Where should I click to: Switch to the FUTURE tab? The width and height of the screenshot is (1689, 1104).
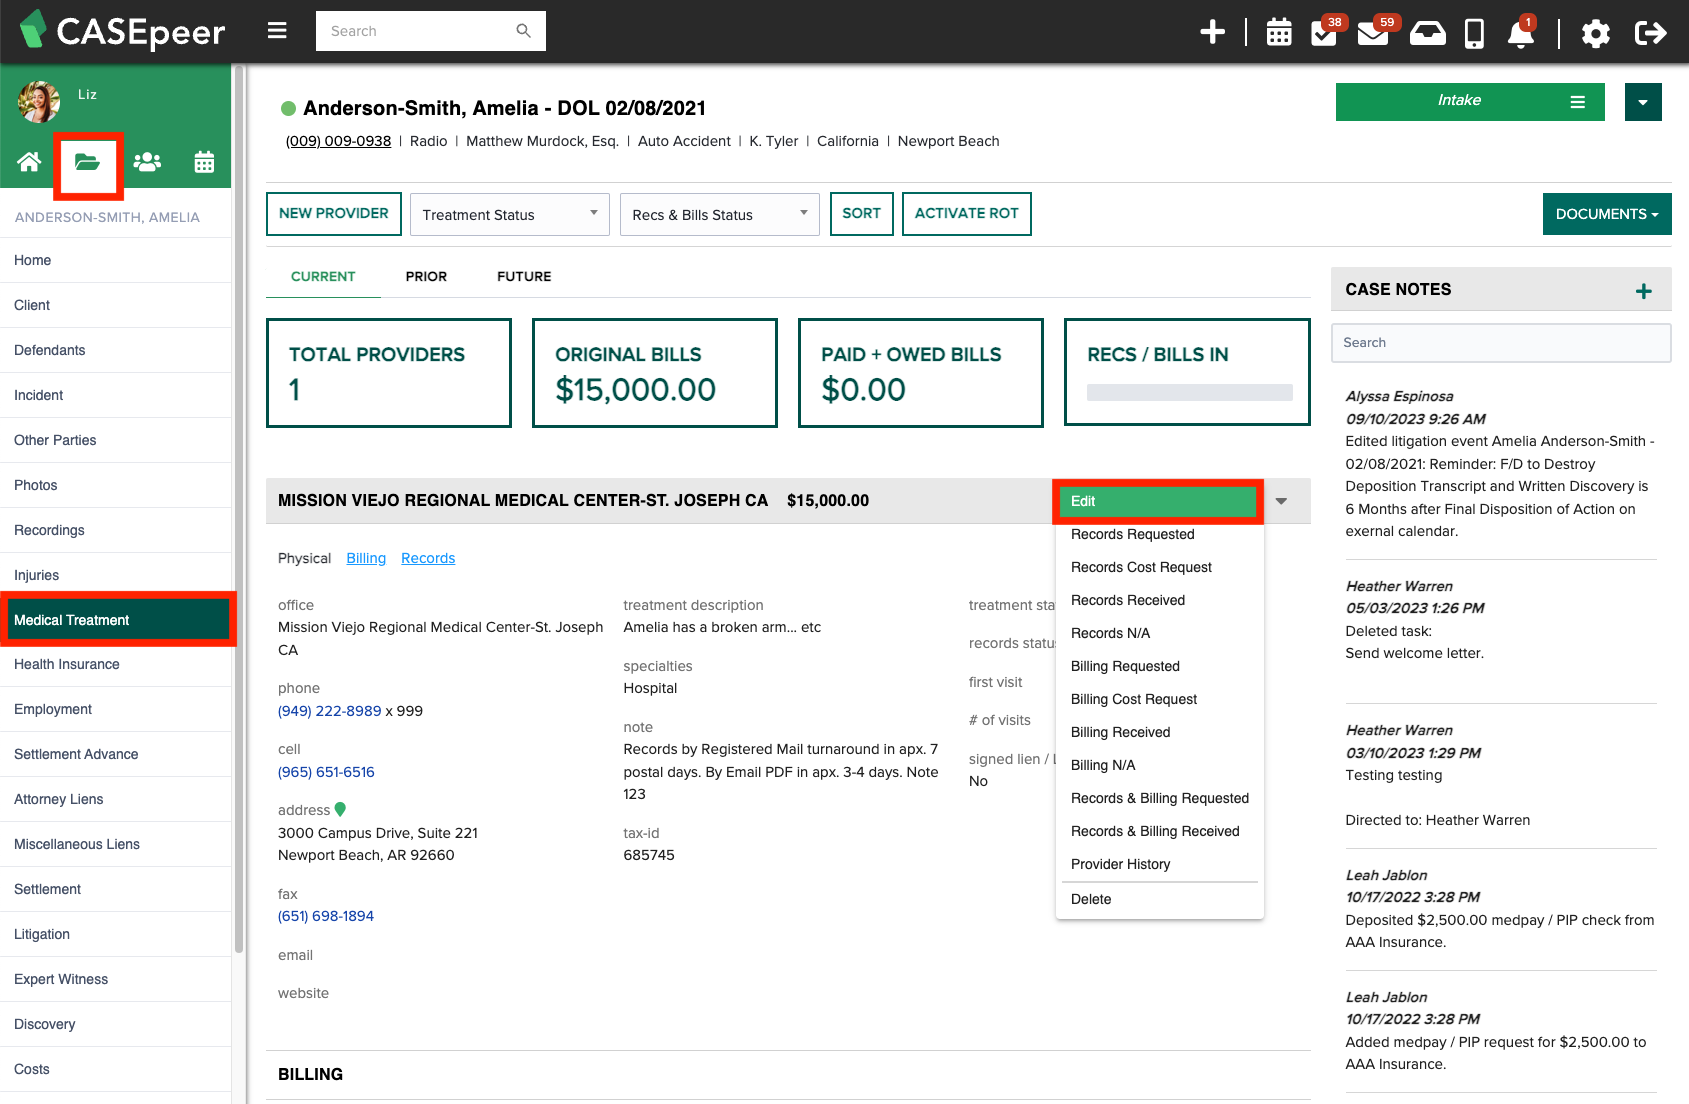pyautogui.click(x=524, y=276)
